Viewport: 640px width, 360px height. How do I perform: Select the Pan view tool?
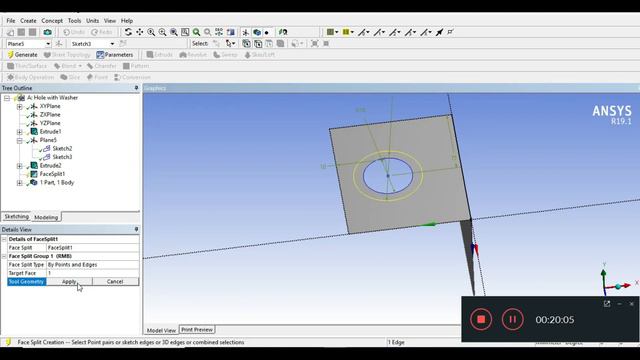[140, 32]
